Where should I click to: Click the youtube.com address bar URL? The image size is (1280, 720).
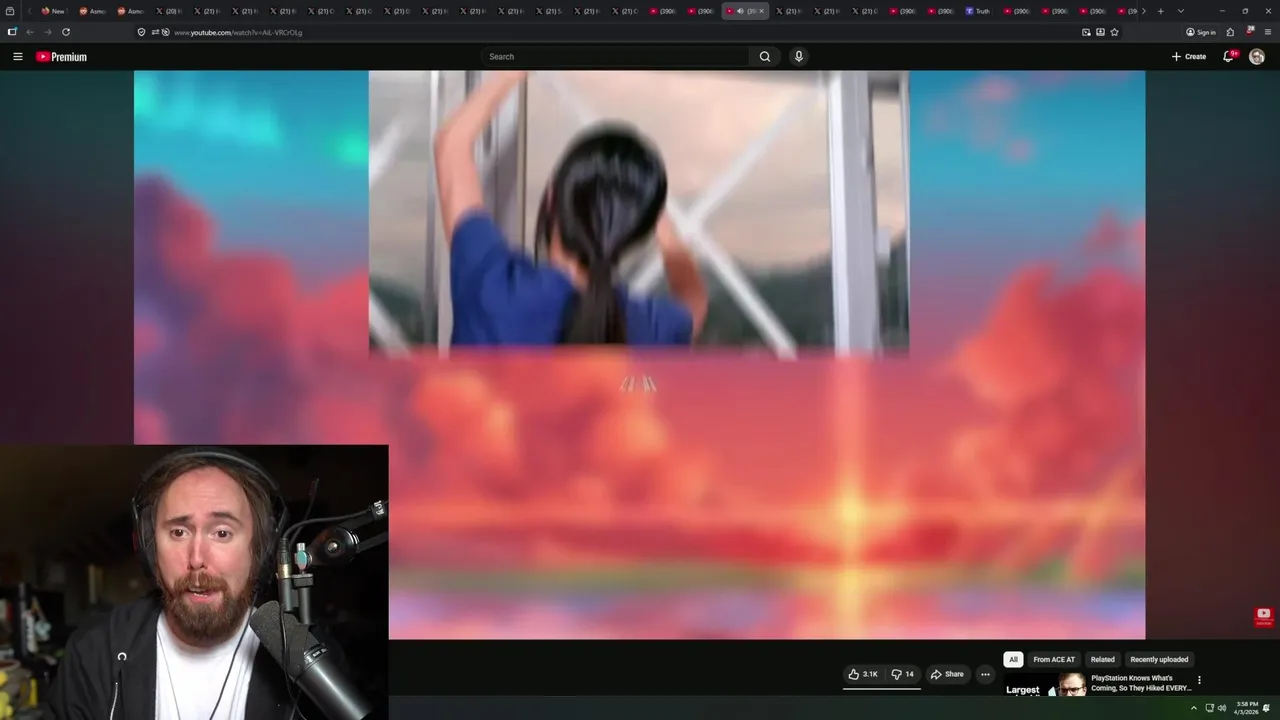click(x=238, y=32)
